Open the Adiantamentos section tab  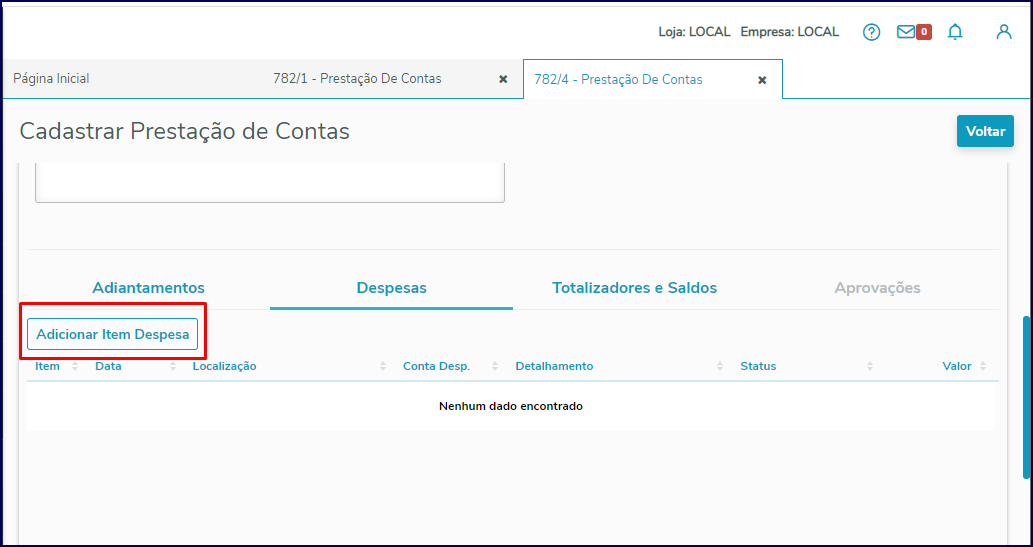click(148, 288)
